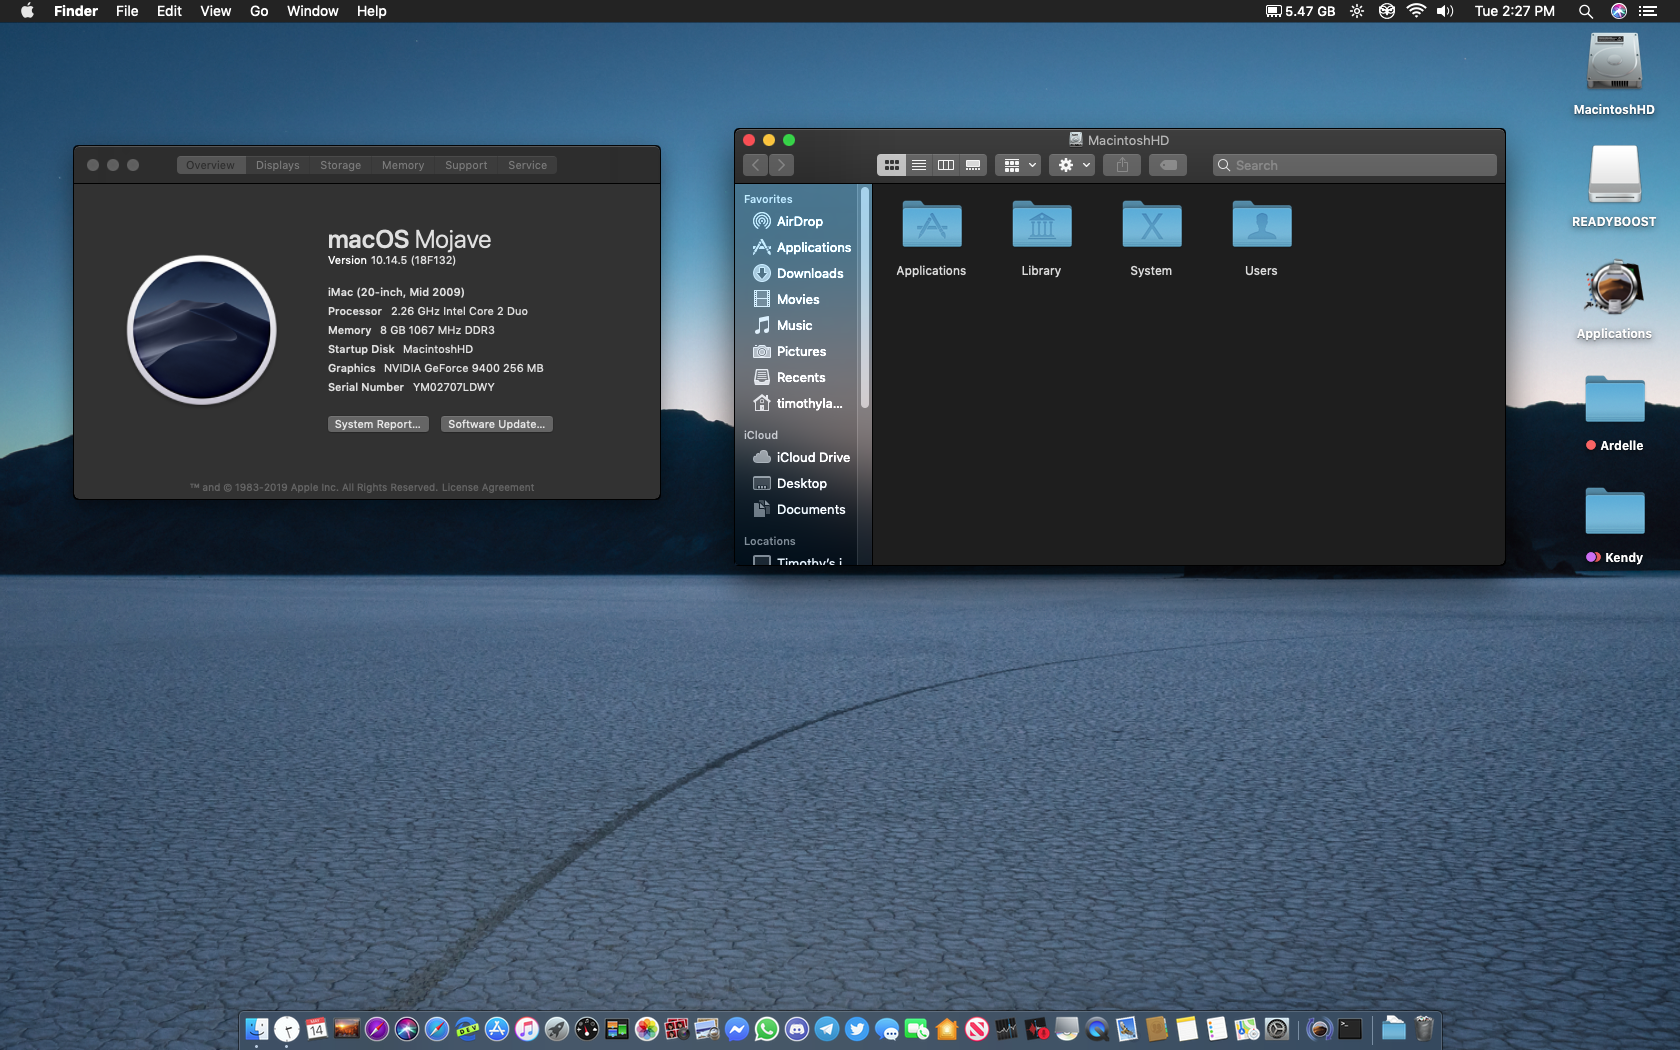Screen dimensions: 1680x1050
Task: Select the Applications alias icon on the desktop
Action: pyautogui.click(x=1614, y=300)
